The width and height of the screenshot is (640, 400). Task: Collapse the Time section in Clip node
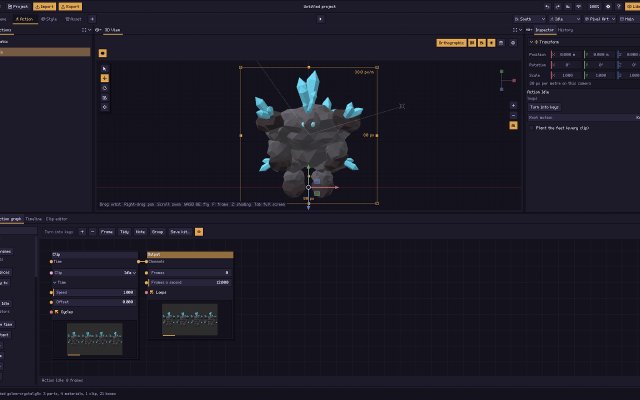pyautogui.click(x=55, y=282)
